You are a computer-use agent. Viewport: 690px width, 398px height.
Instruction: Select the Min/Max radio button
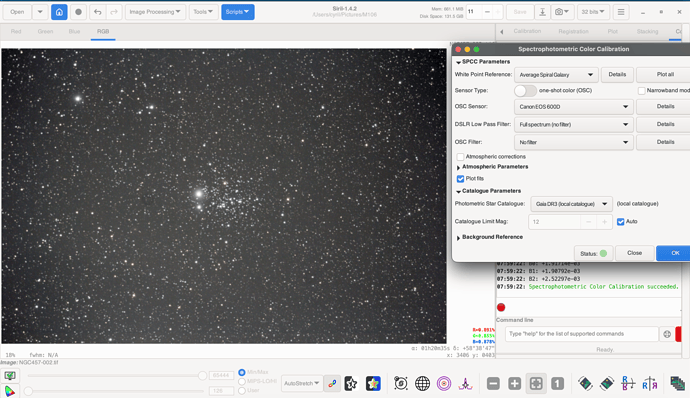pyautogui.click(x=242, y=372)
